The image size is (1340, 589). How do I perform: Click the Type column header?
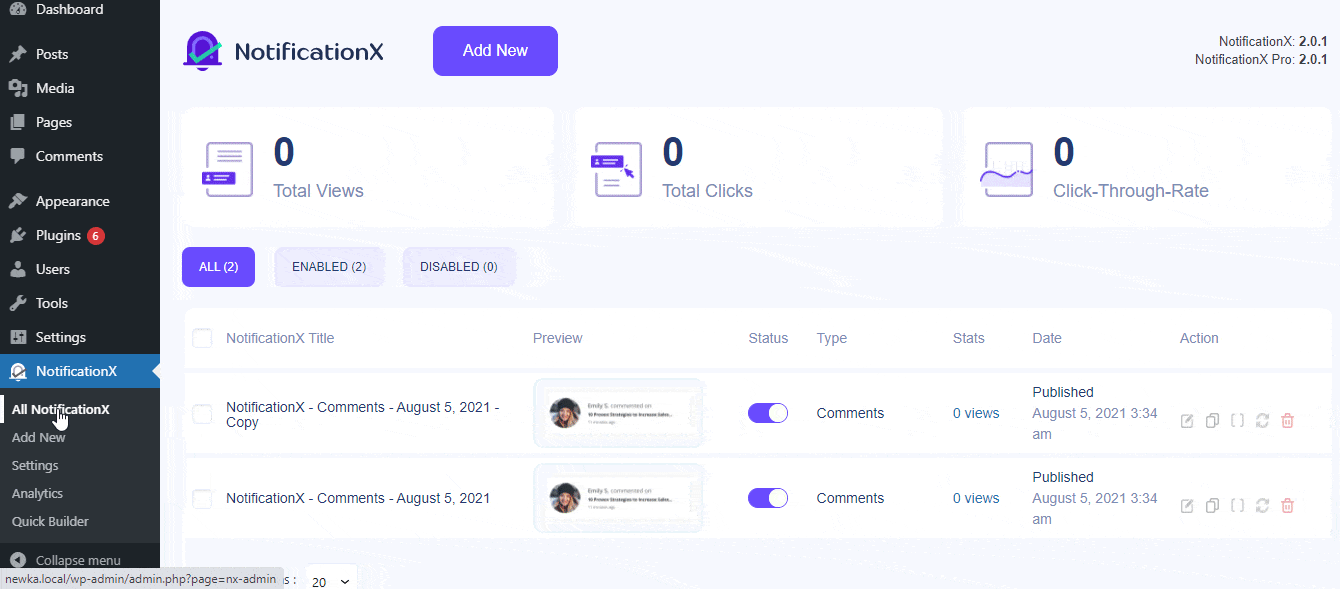click(832, 338)
